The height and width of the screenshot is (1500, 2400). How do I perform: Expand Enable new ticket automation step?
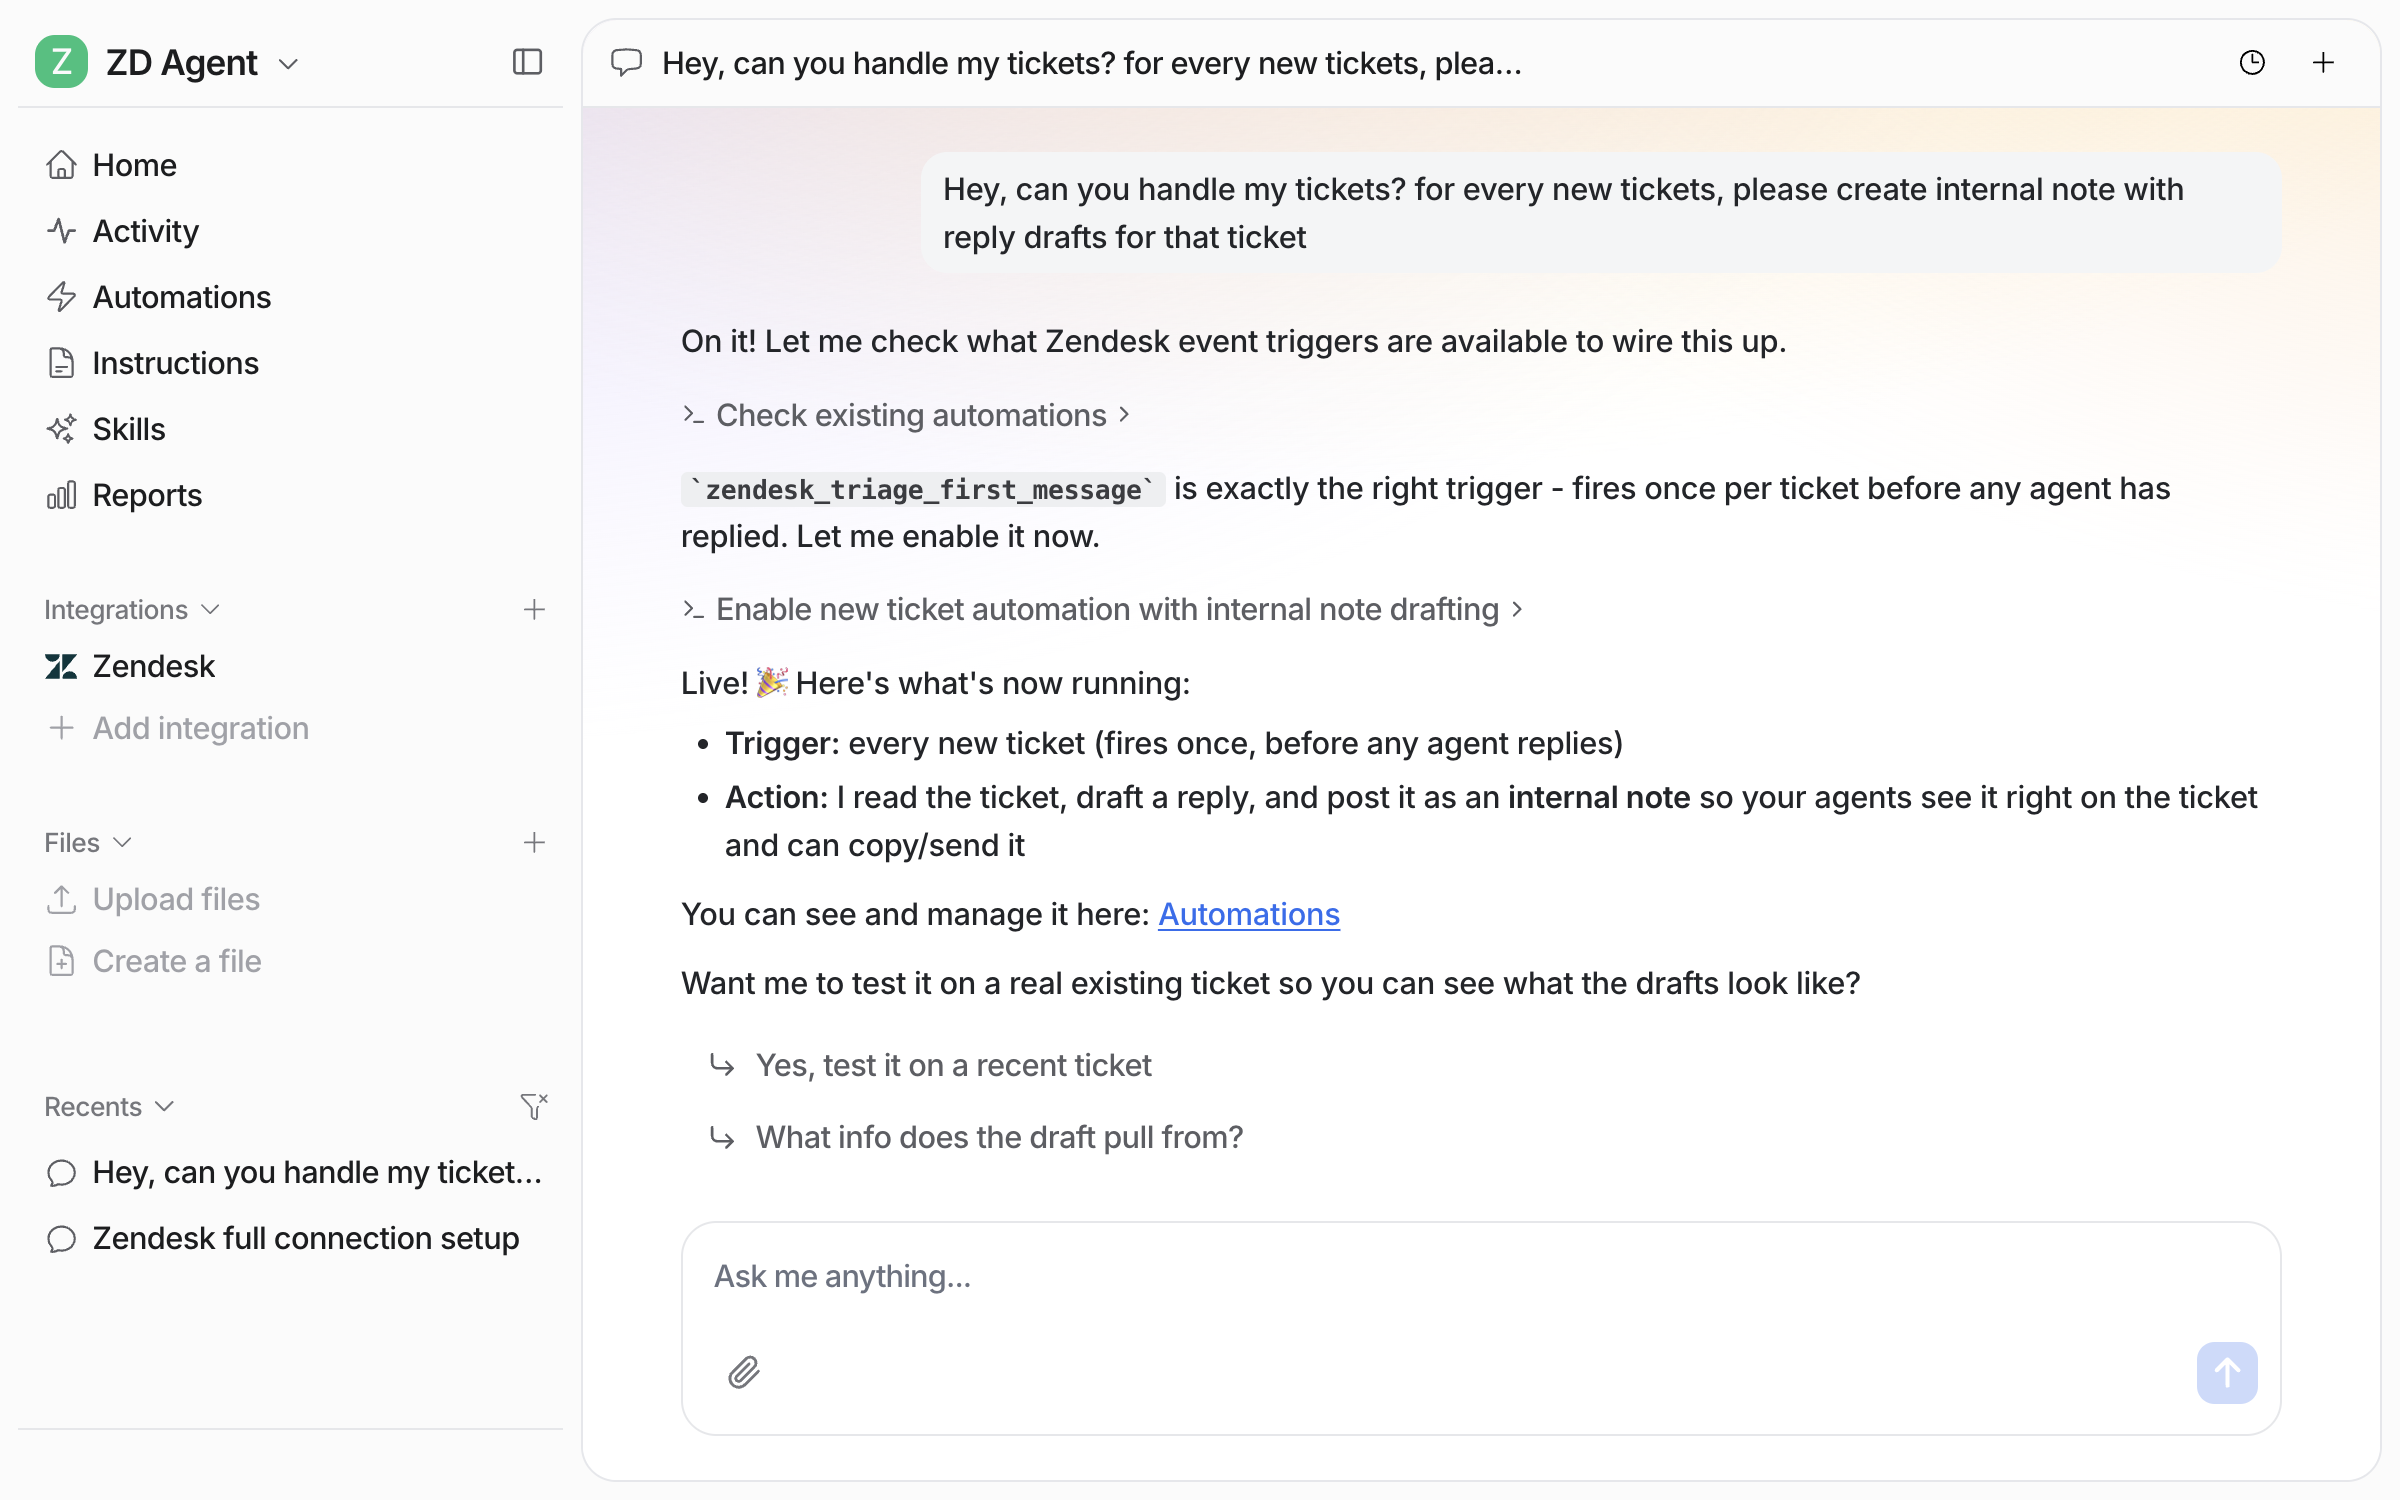pos(1102,609)
